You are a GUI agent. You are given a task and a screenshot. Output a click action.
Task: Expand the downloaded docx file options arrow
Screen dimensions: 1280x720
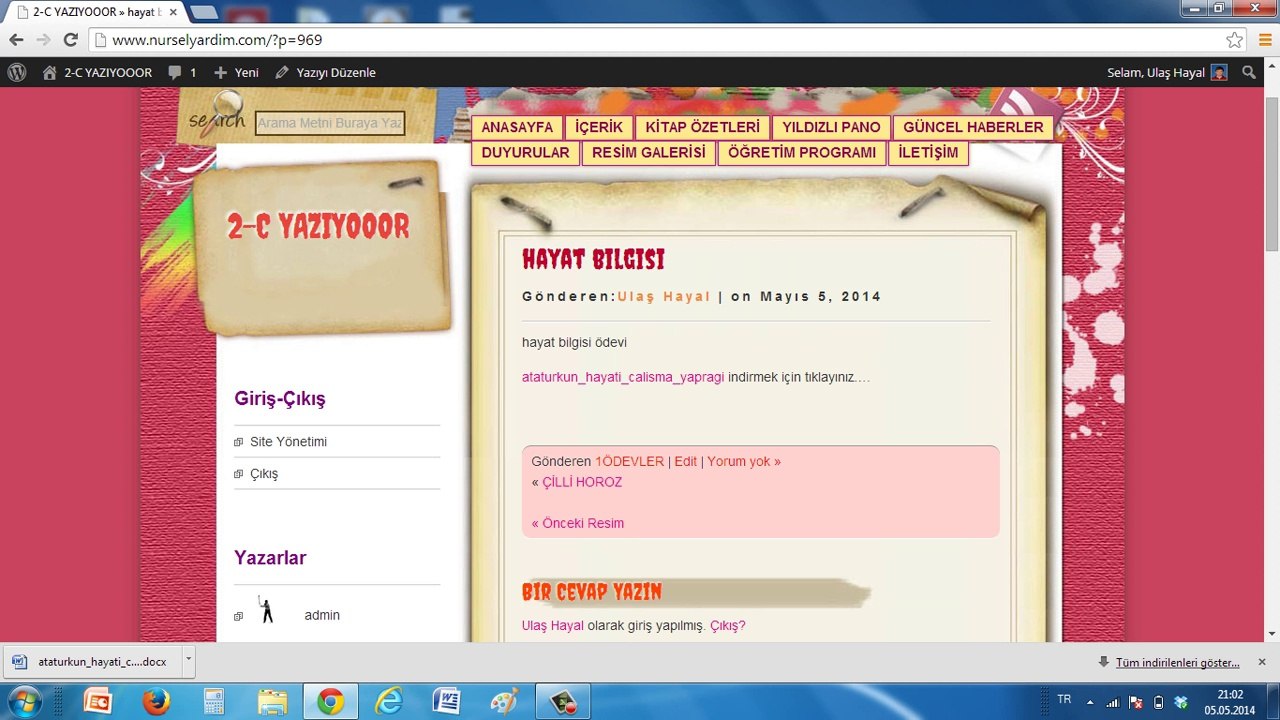[x=188, y=661]
